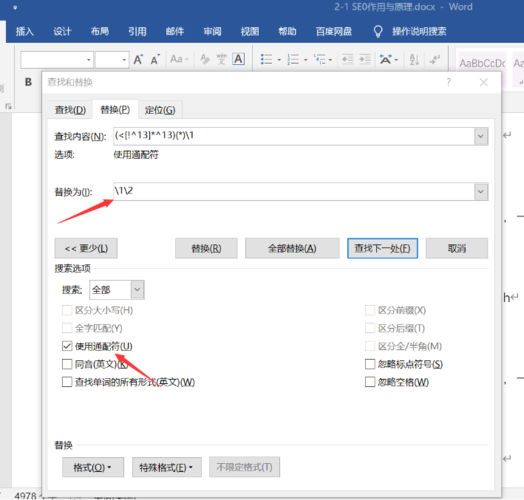Open the font name dropdown

click(89, 60)
